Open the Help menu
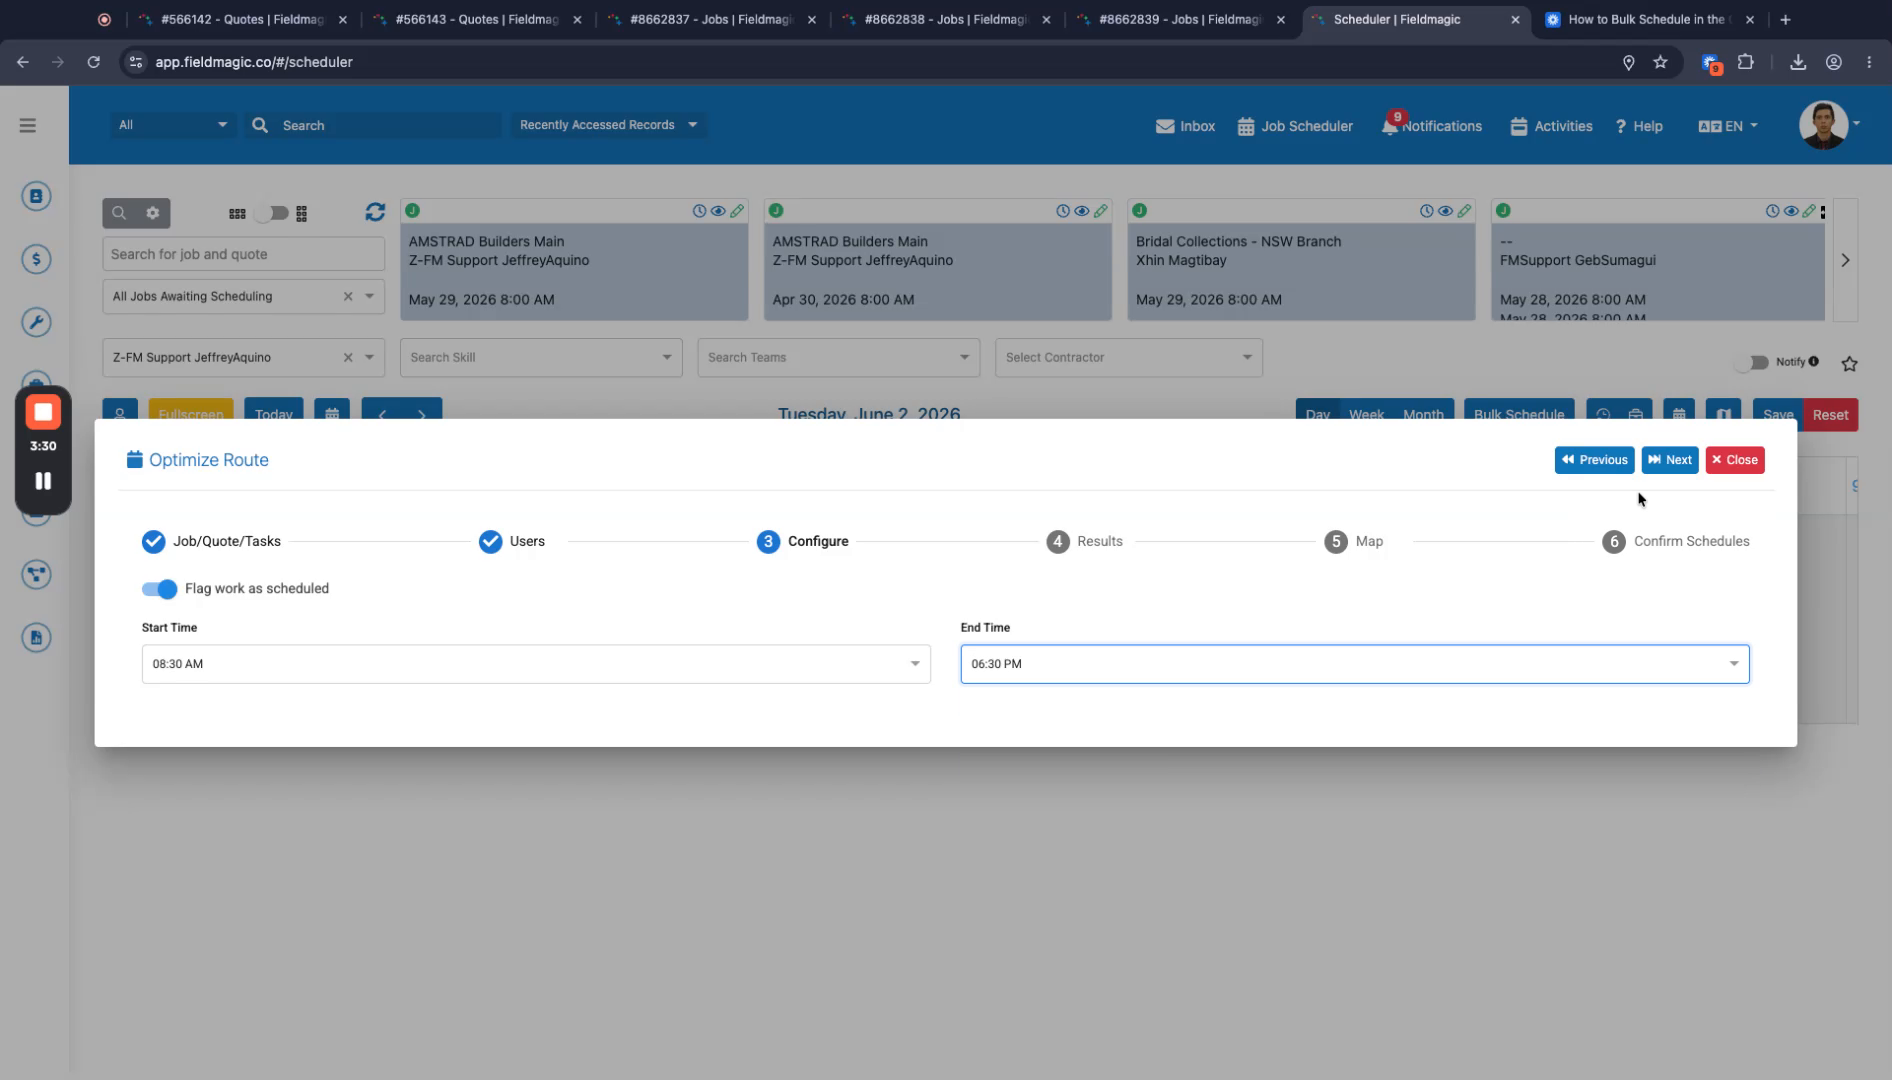 tap(1639, 126)
